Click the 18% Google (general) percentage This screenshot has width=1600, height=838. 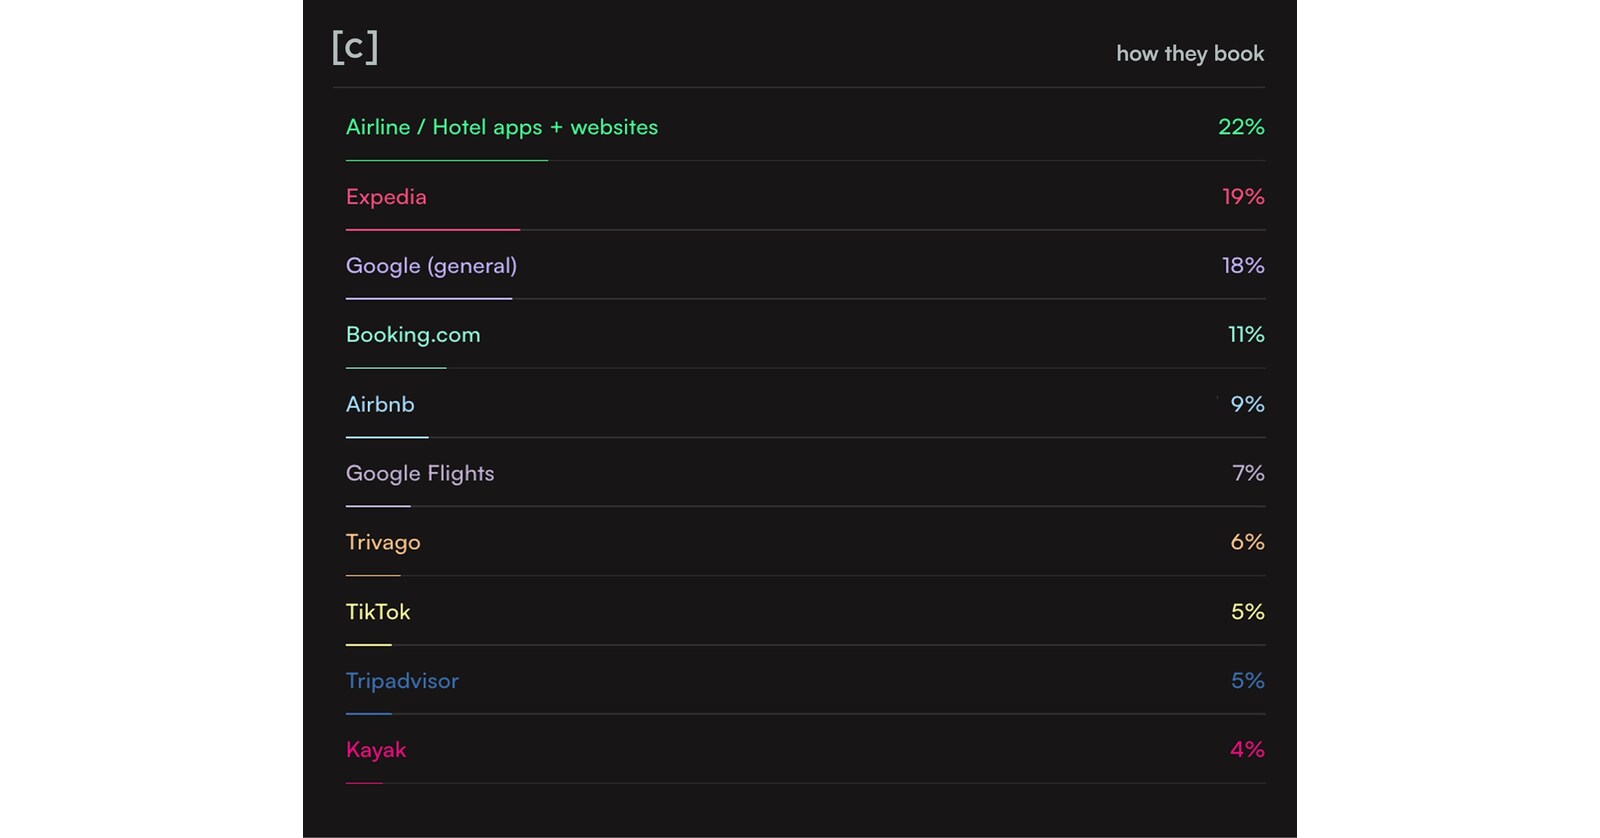click(1242, 266)
